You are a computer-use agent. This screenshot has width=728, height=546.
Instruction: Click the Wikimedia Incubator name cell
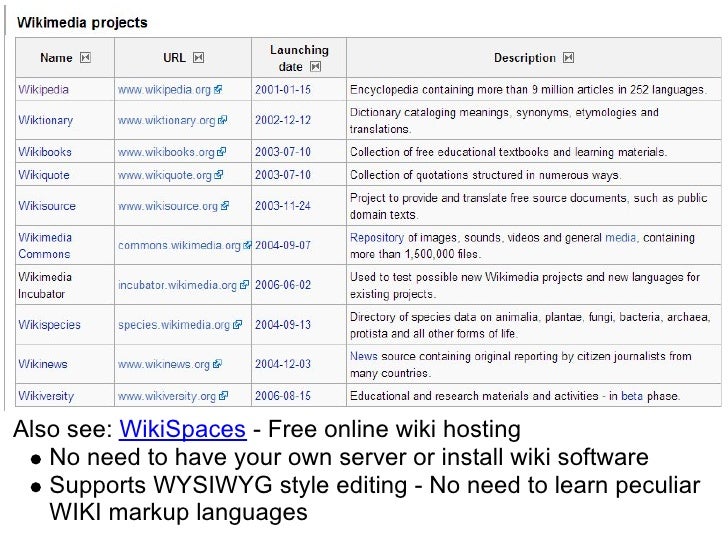click(65, 285)
